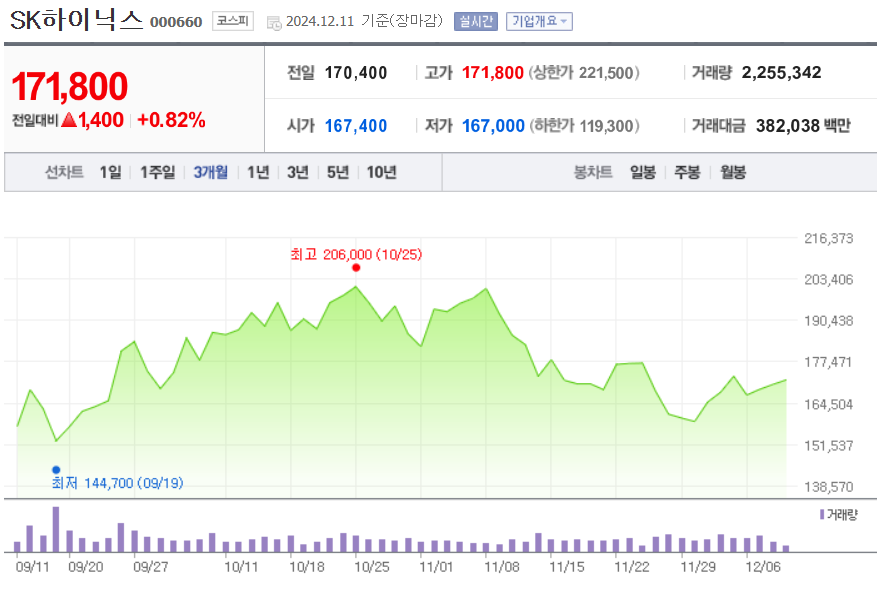This screenshot has height=589, width=877.
Task: Click the stock code 000660
Action: coord(176,22)
